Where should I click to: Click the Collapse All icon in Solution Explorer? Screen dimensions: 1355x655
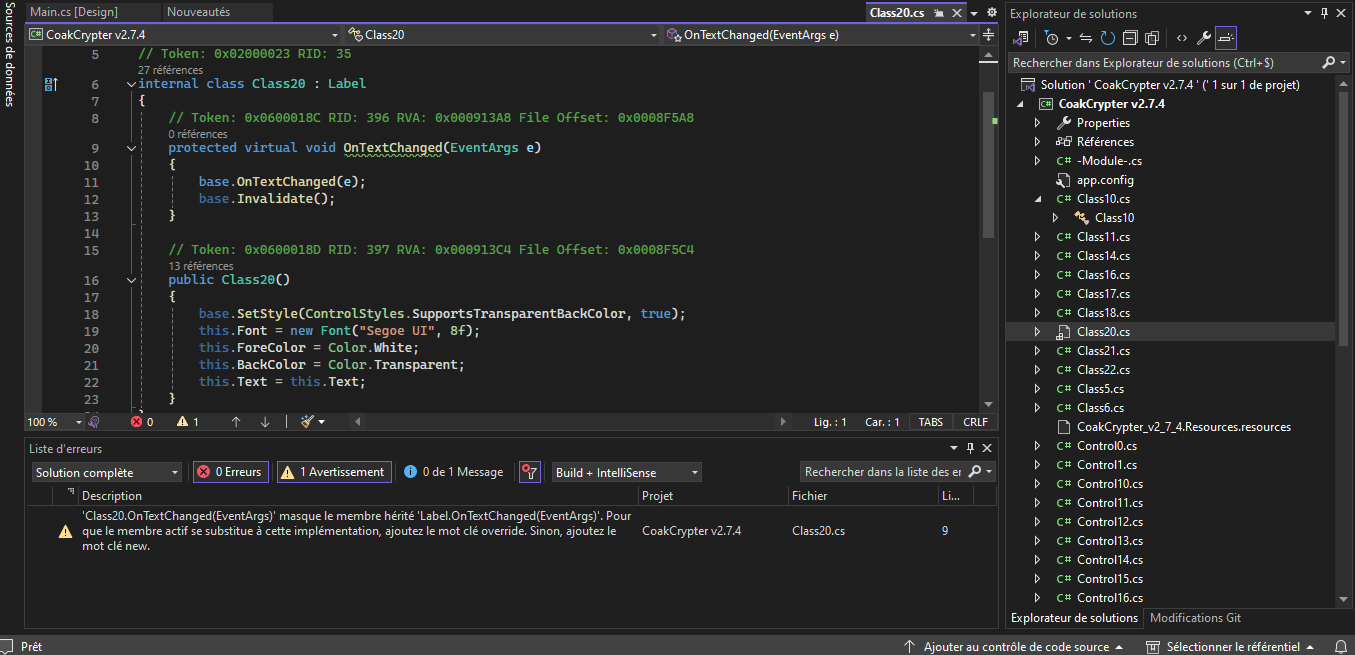tap(1130, 38)
